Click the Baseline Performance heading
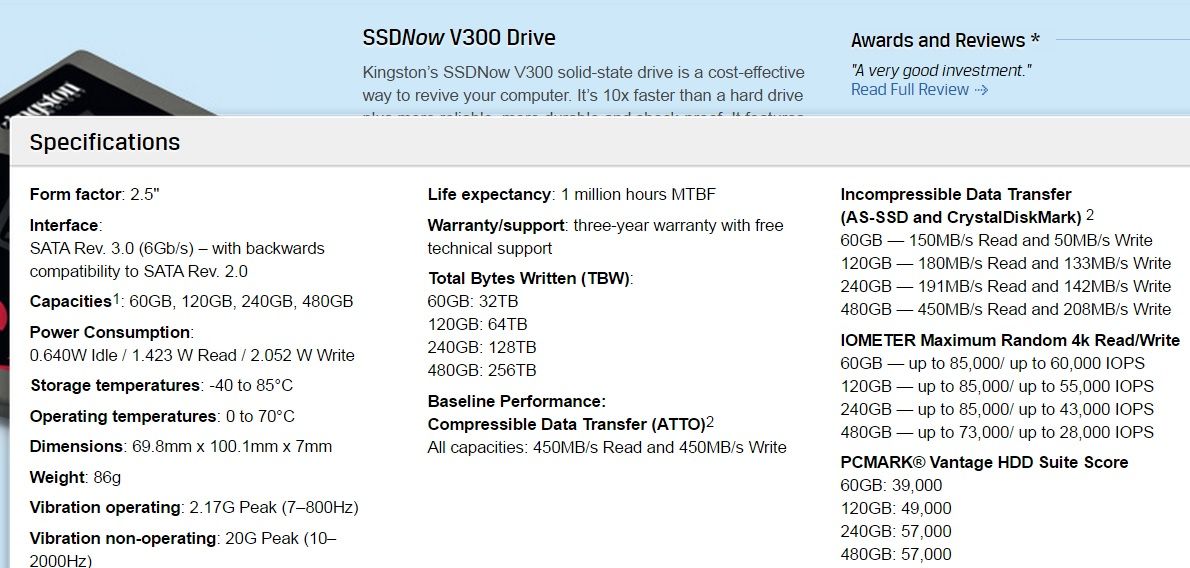The image size is (1190, 568). (517, 401)
